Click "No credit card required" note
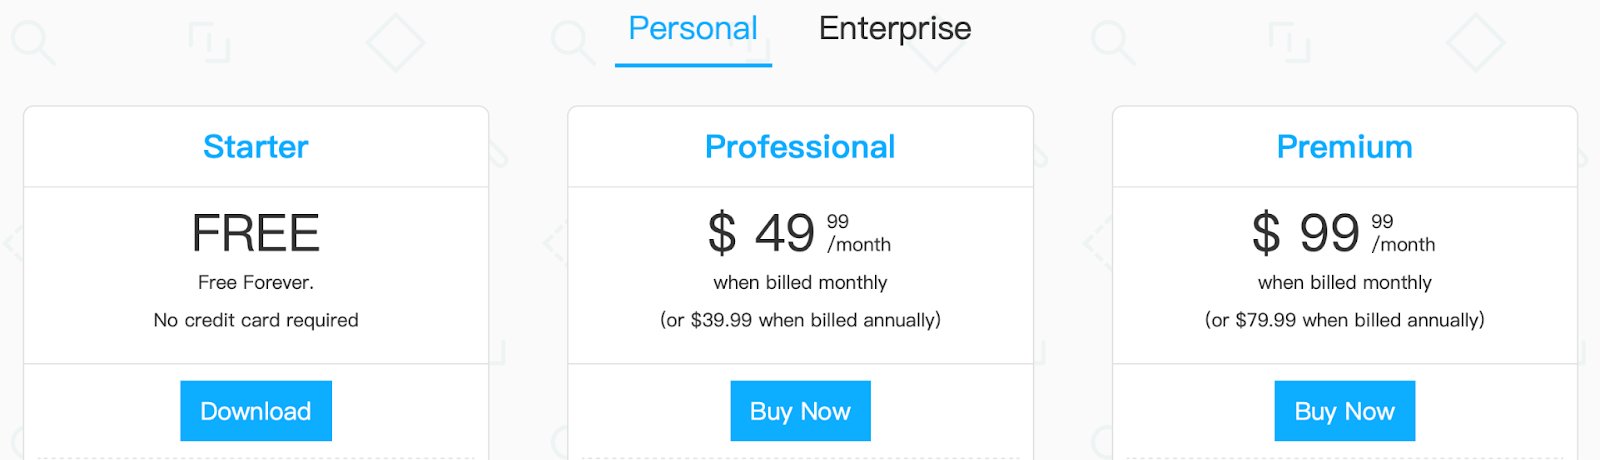The height and width of the screenshot is (460, 1600). pyautogui.click(x=256, y=320)
